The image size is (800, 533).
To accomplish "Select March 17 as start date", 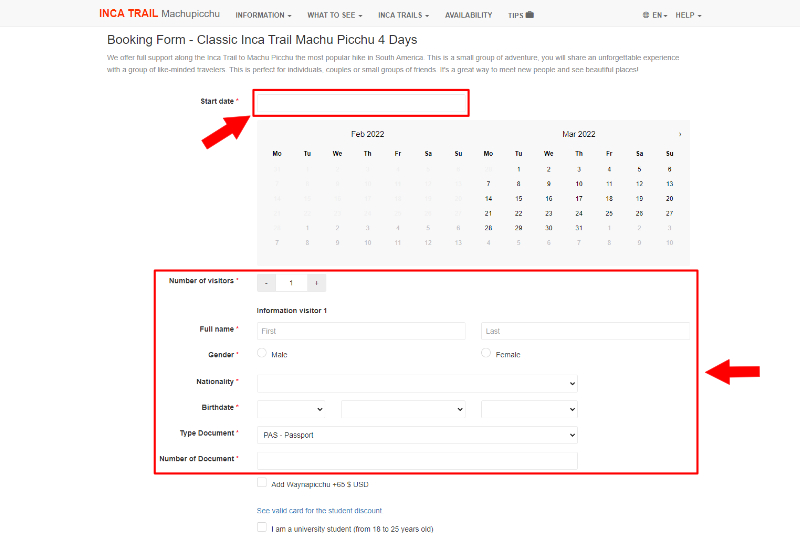I will (579, 198).
